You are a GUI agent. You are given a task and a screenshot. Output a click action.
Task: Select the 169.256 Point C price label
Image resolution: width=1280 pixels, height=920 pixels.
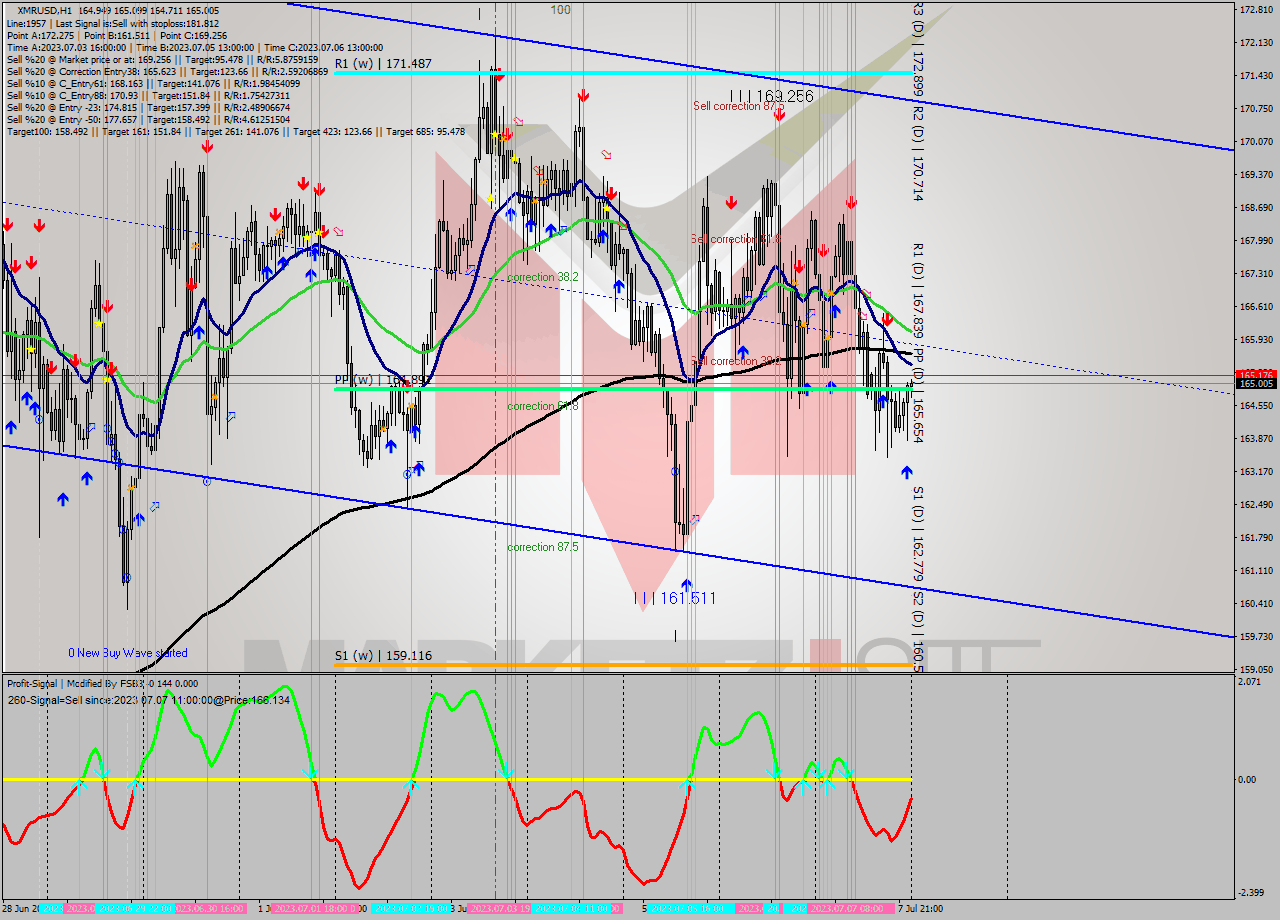coord(778,96)
